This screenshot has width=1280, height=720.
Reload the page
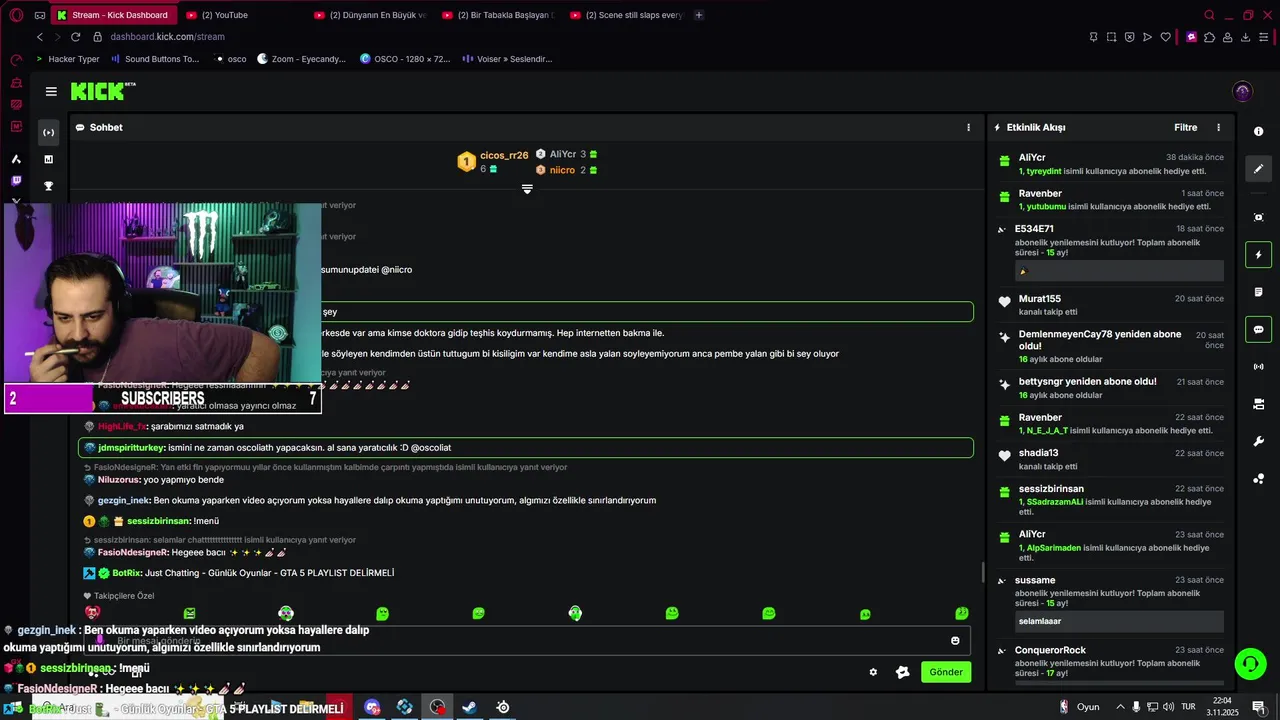75,37
